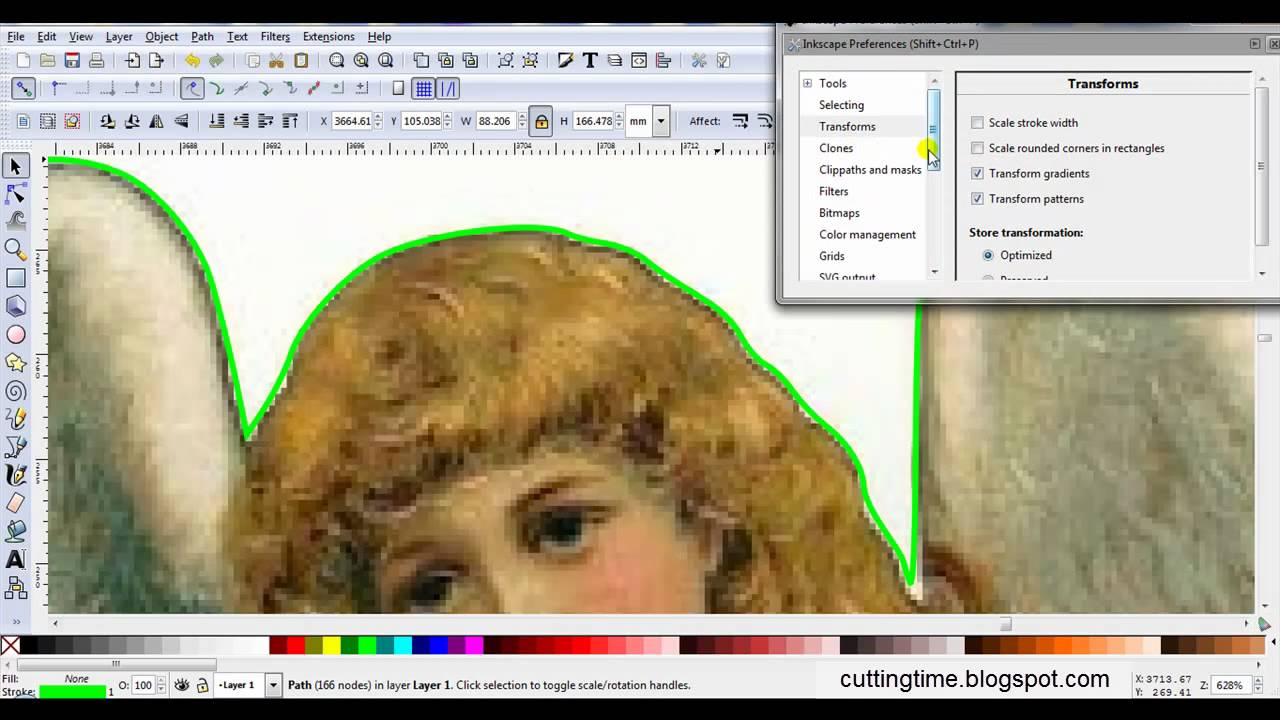Open the File menu

pos(16,37)
